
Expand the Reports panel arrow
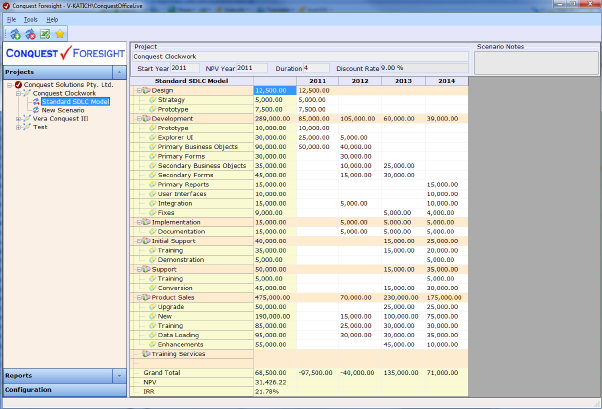click(x=119, y=376)
